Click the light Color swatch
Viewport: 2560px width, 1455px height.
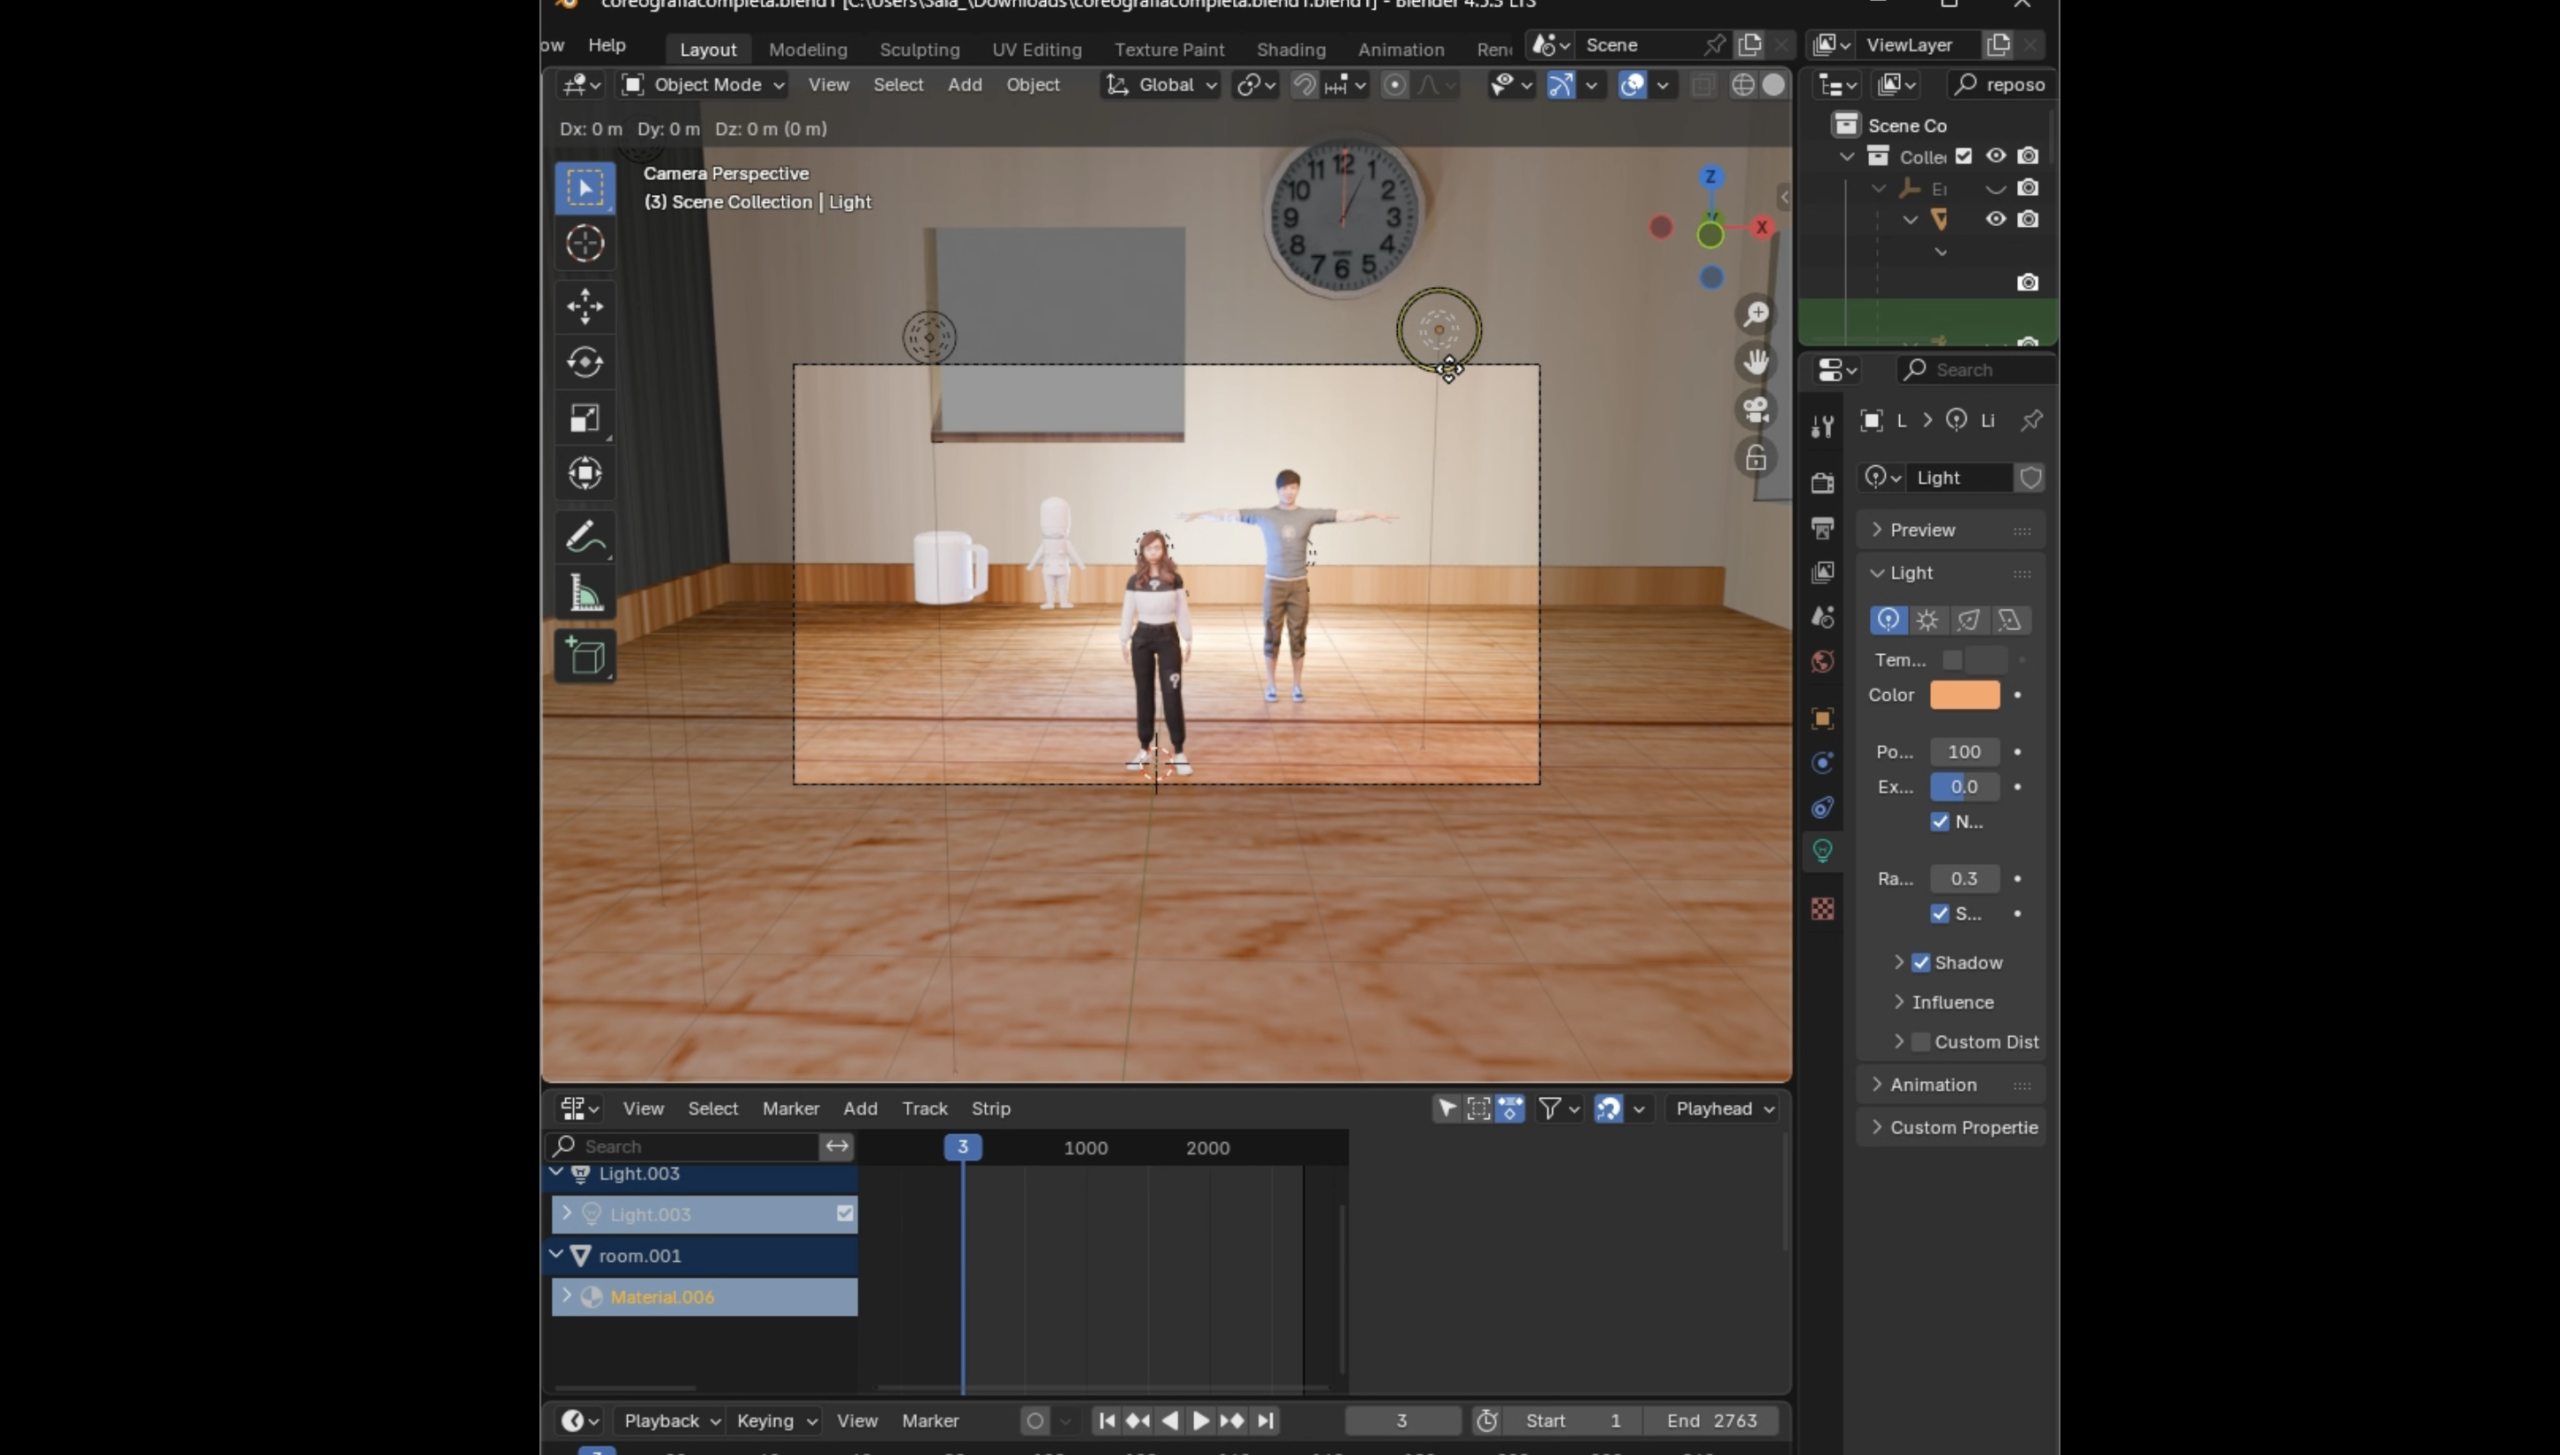tap(1964, 695)
